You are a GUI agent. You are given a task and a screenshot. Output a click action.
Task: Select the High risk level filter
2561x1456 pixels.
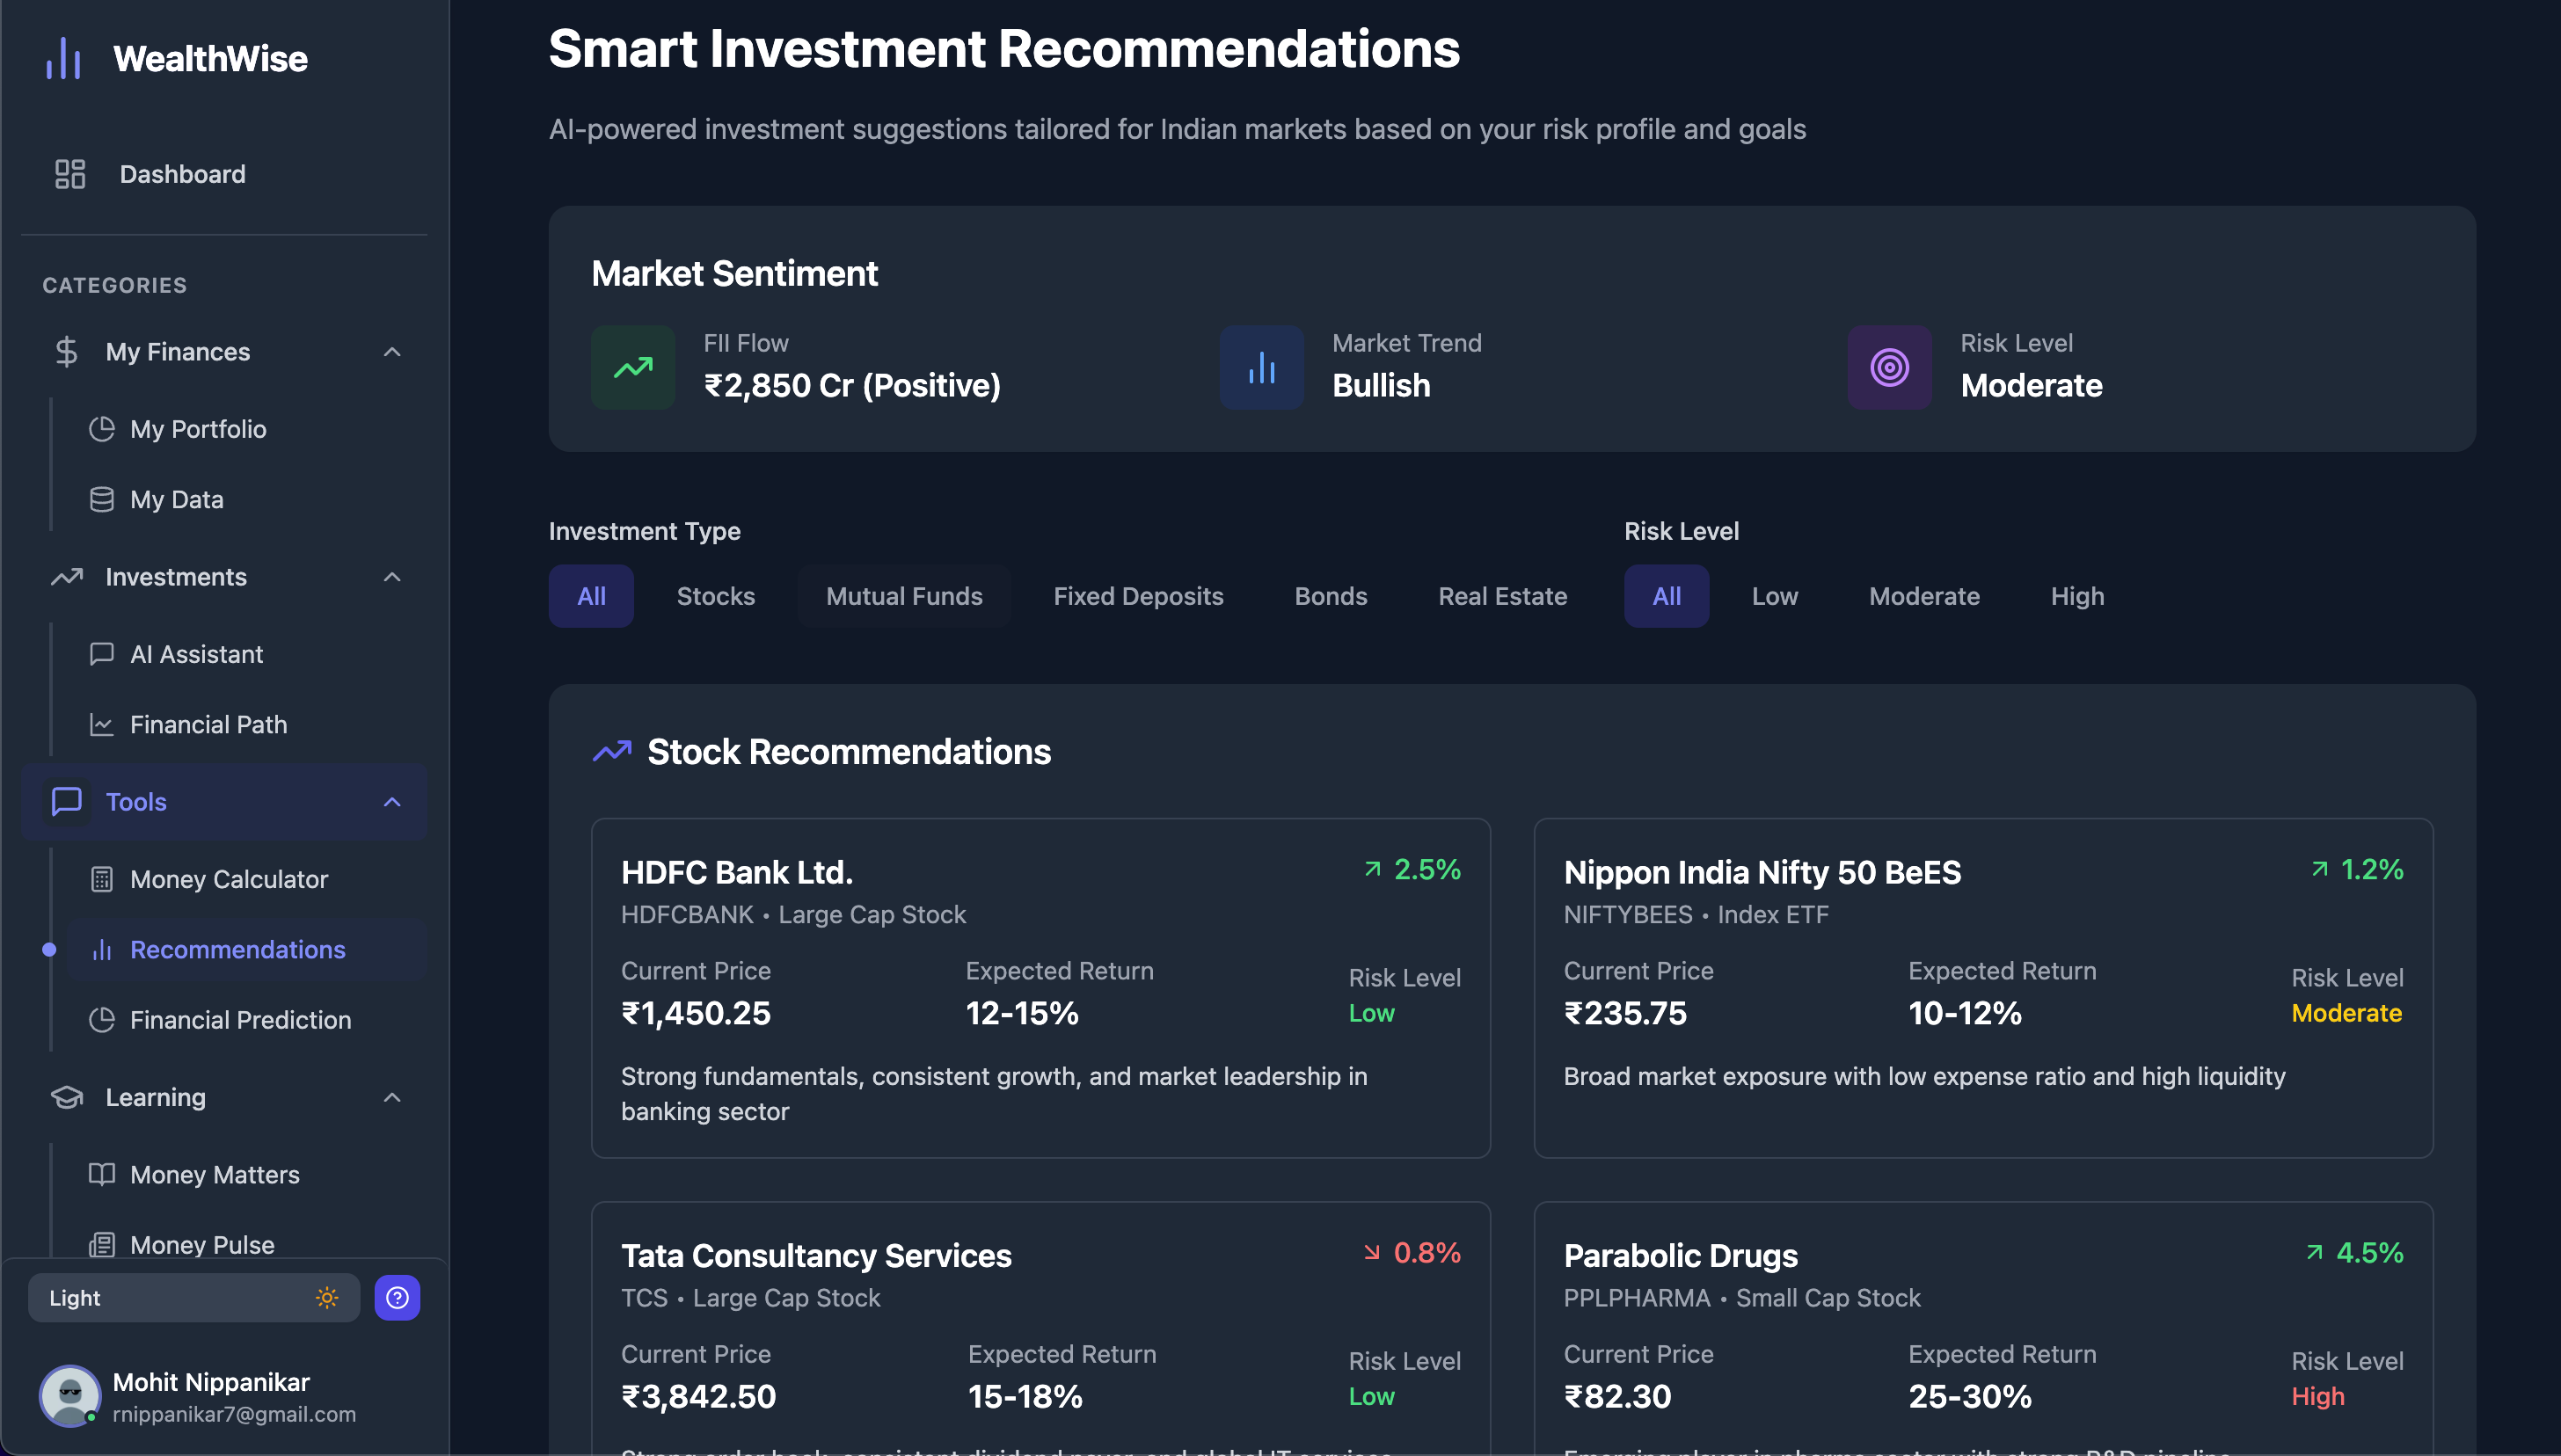pos(2077,596)
